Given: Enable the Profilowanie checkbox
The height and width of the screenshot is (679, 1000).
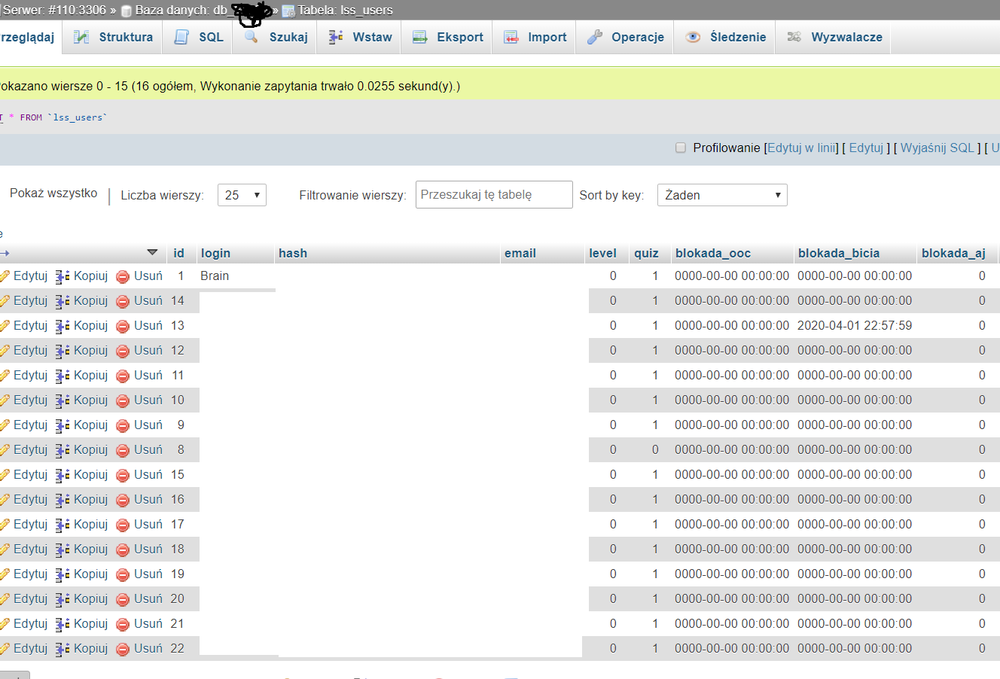Looking at the screenshot, I should click(681, 148).
